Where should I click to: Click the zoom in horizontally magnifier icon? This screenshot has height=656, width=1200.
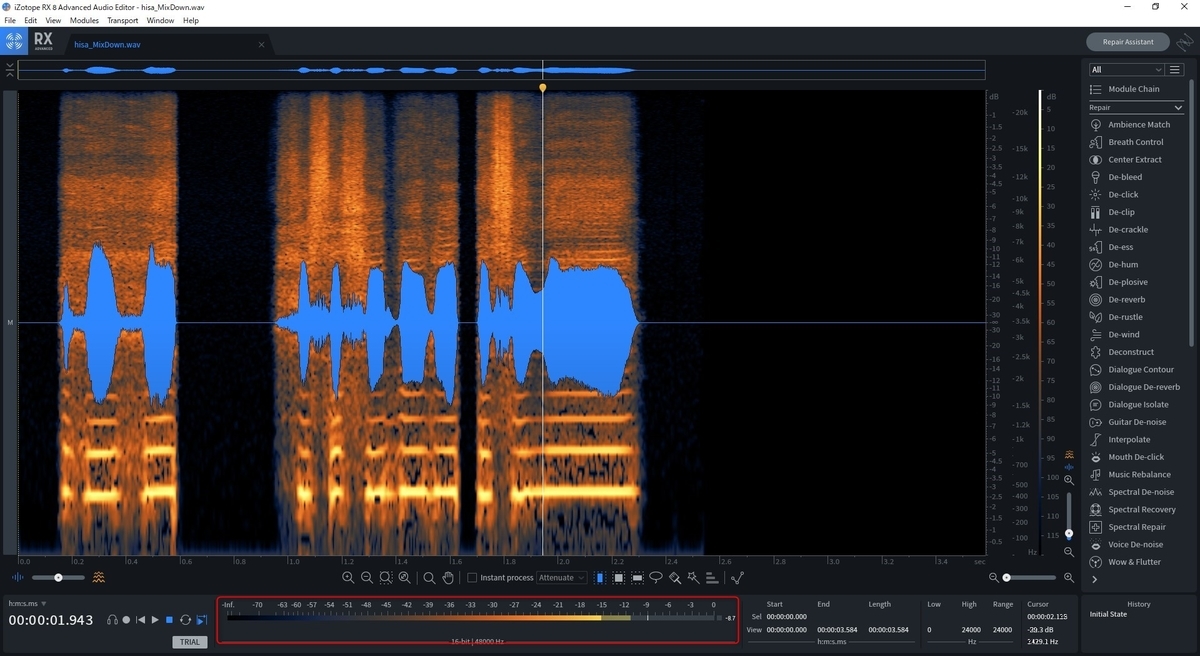348,577
